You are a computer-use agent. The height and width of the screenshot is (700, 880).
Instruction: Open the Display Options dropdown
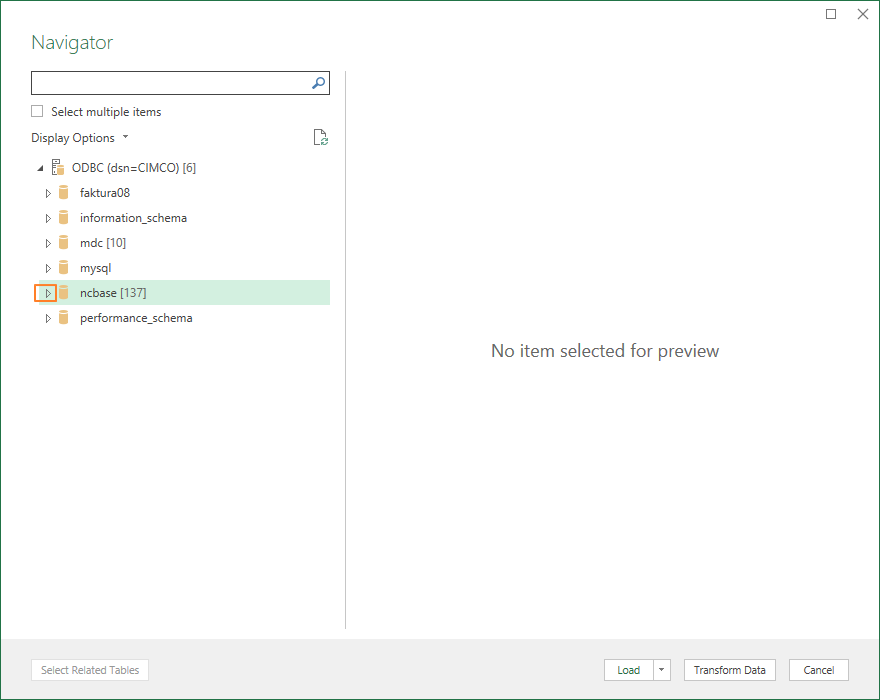coord(80,138)
